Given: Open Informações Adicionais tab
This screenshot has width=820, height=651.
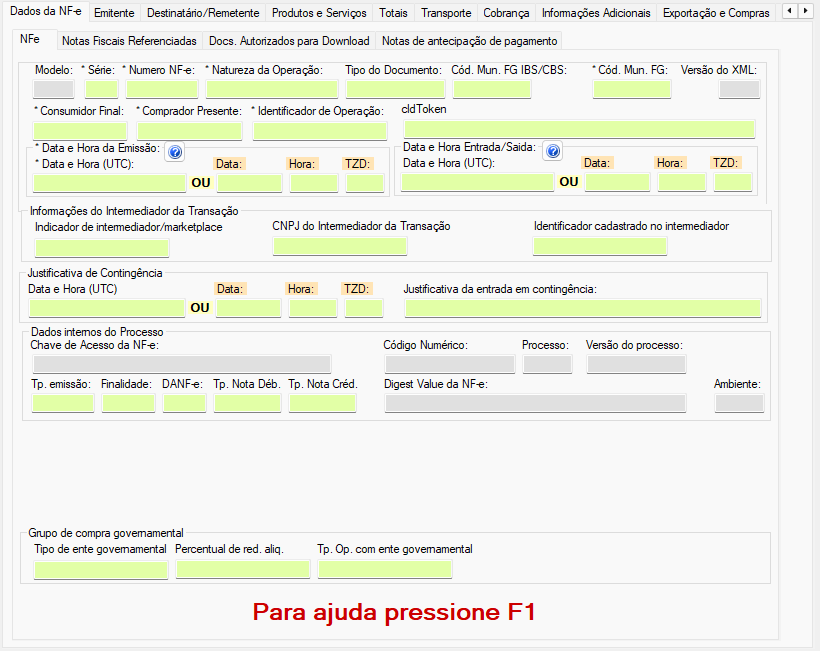Looking at the screenshot, I should pyautogui.click(x=596, y=13).
